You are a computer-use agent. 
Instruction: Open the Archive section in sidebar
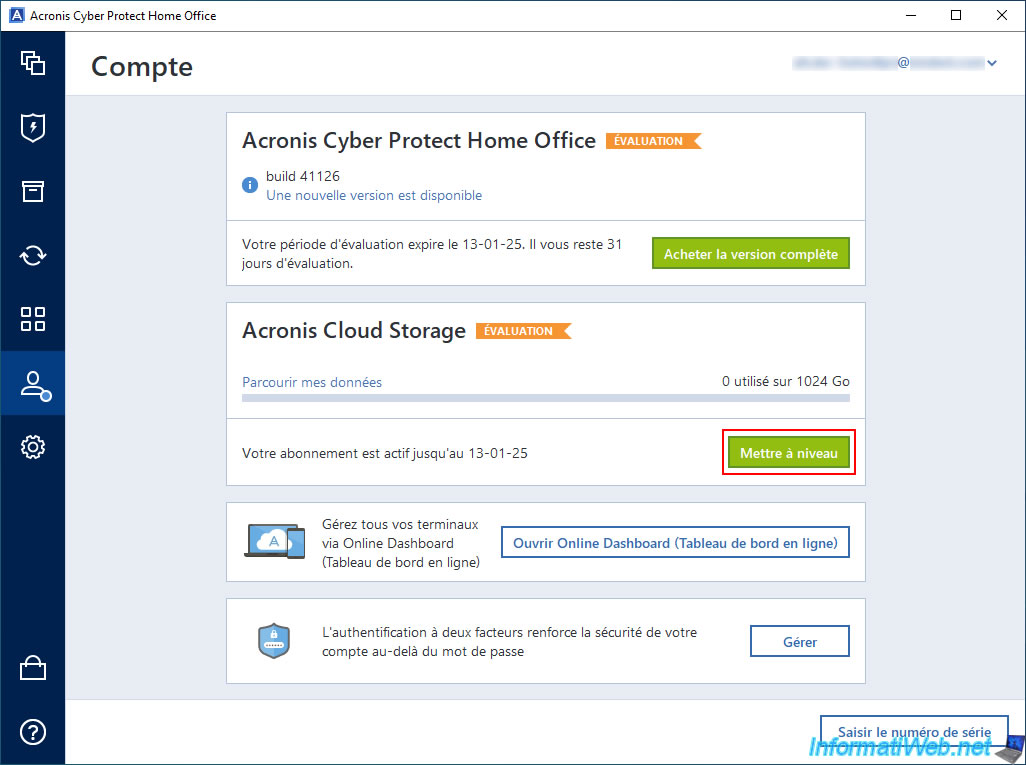(x=33, y=191)
